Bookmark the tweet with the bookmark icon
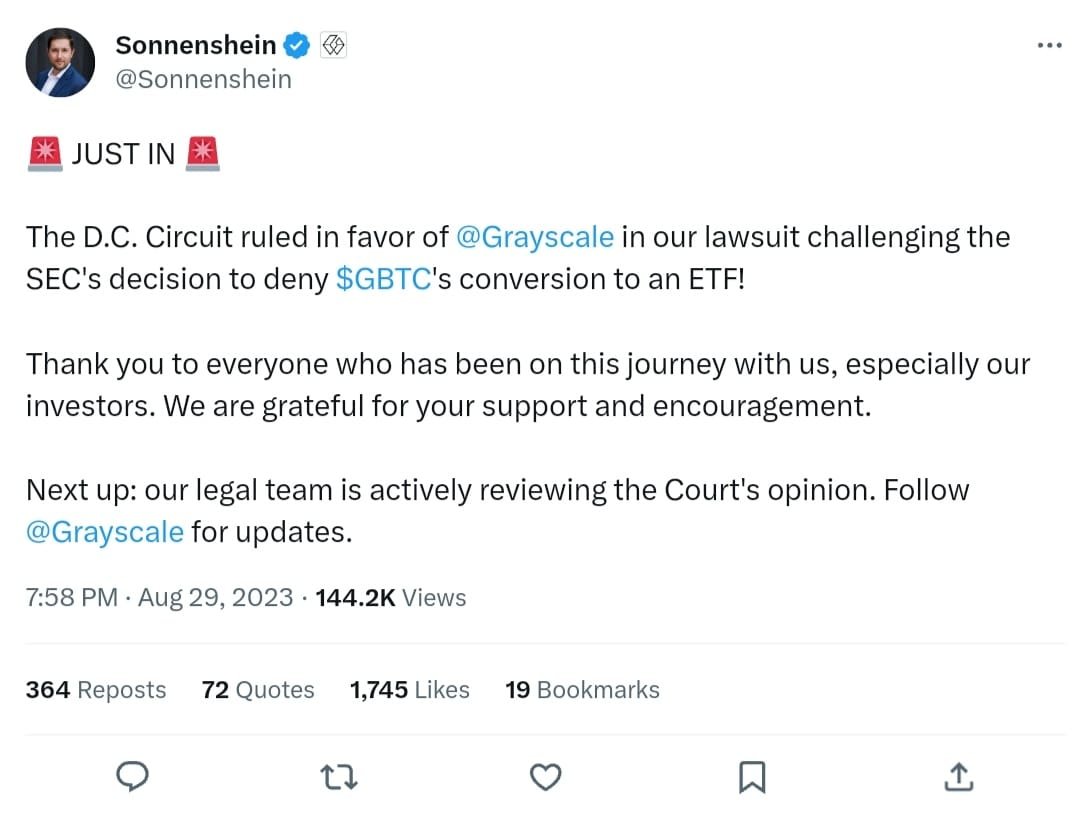The image size is (1080, 816). tap(751, 776)
